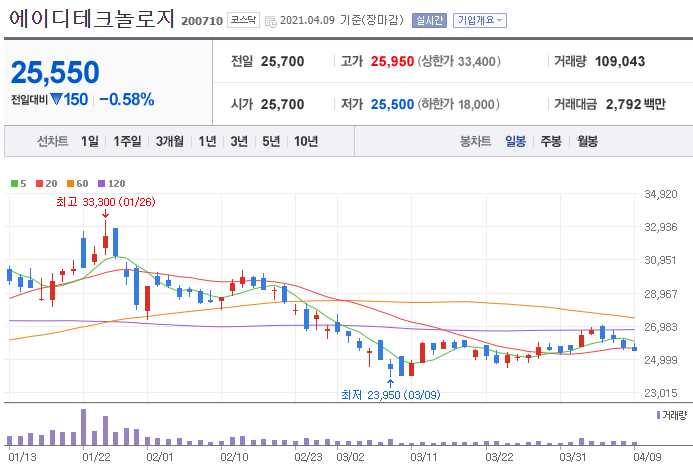Image resolution: width=693 pixels, height=471 pixels.
Task: Click the -0.58% change rate
Action: tap(127, 99)
